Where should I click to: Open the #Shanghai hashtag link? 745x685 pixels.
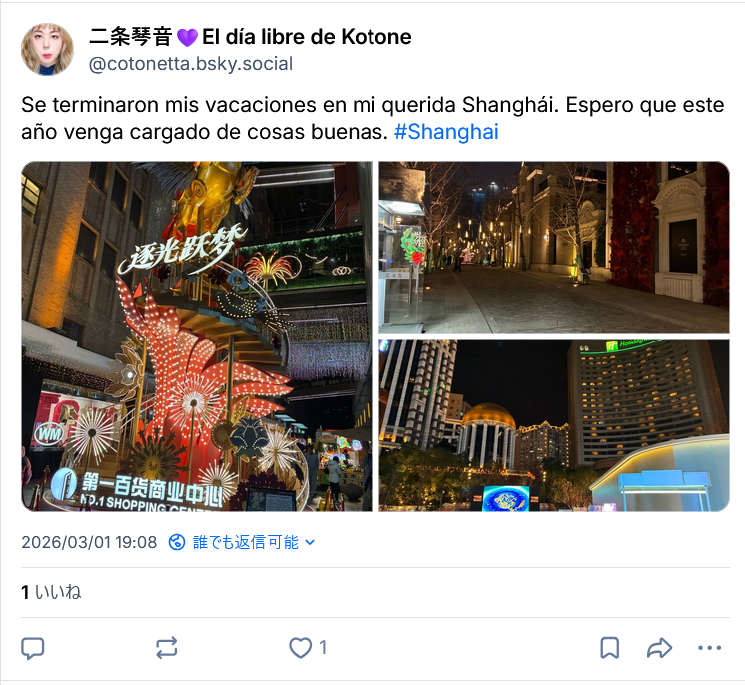click(446, 132)
